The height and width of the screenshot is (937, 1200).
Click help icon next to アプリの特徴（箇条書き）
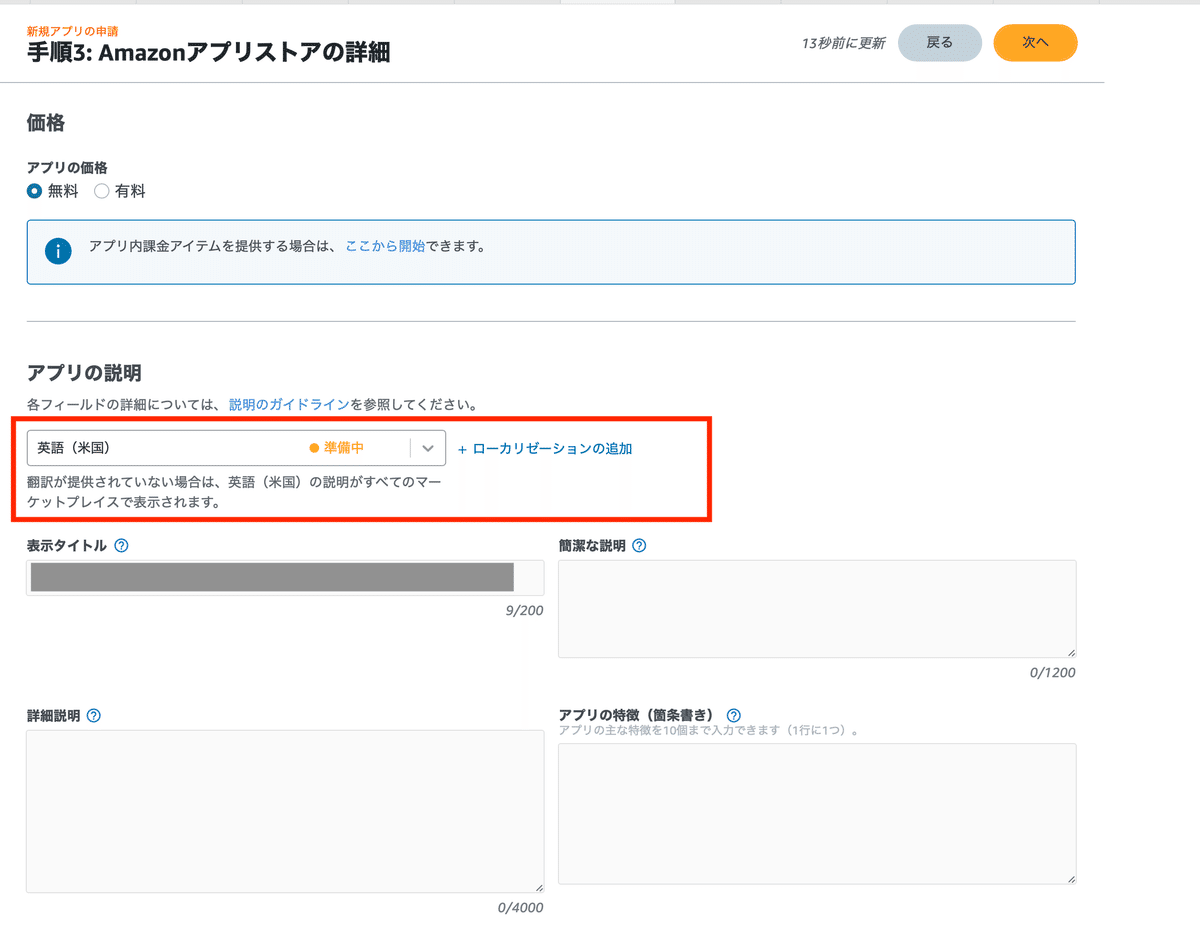[x=733, y=716]
